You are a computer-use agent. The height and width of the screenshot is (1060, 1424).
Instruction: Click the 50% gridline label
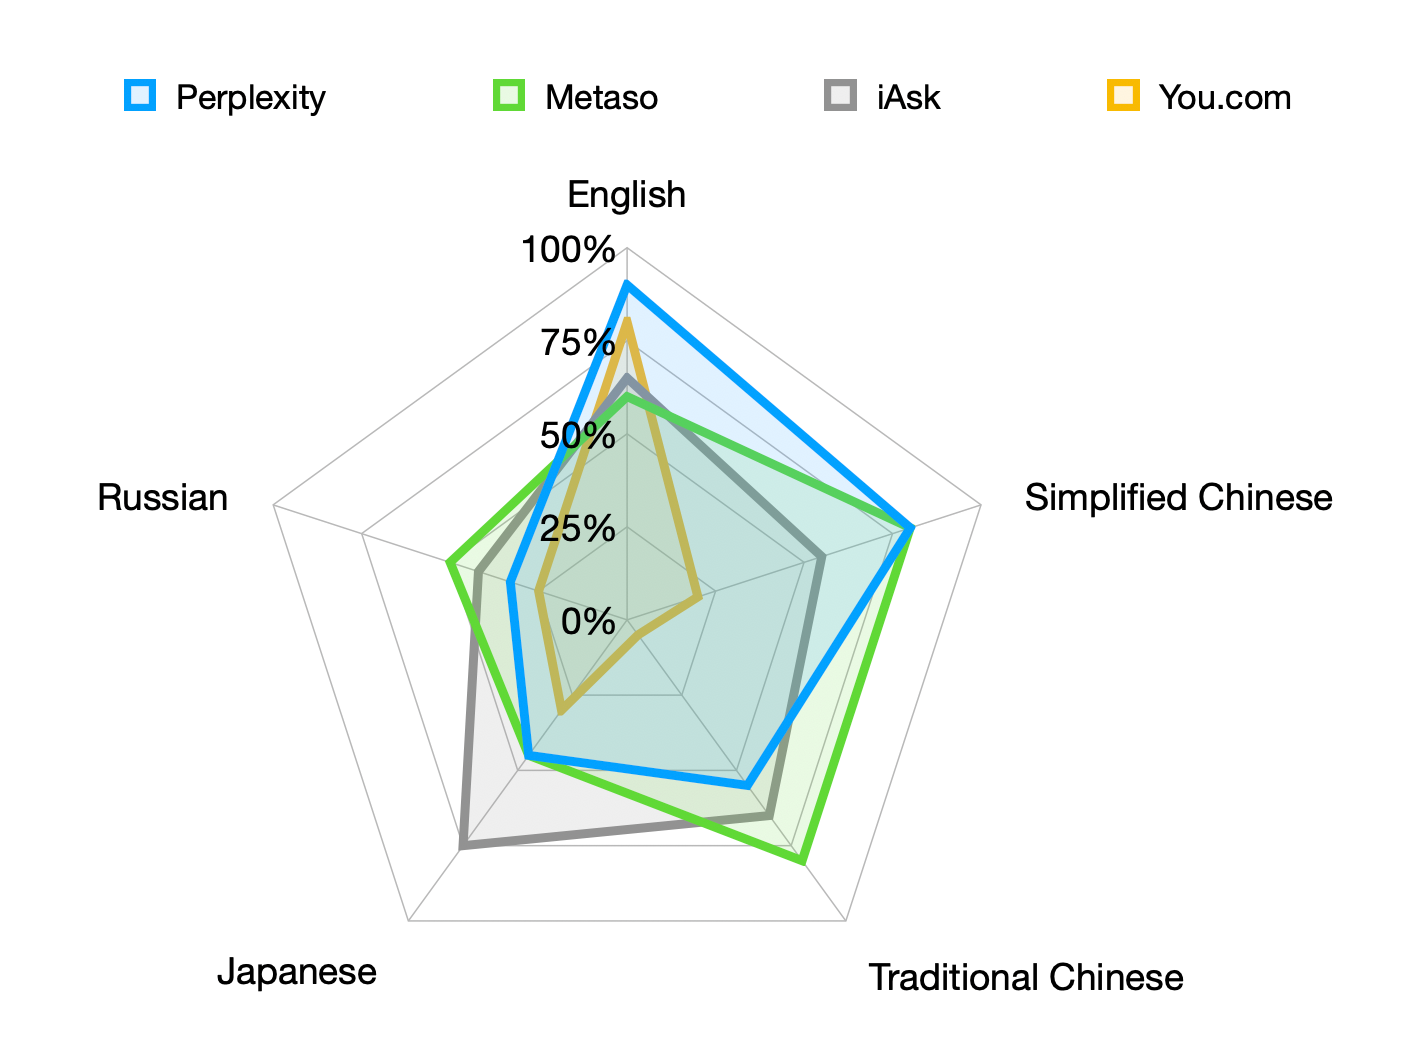pos(578,436)
